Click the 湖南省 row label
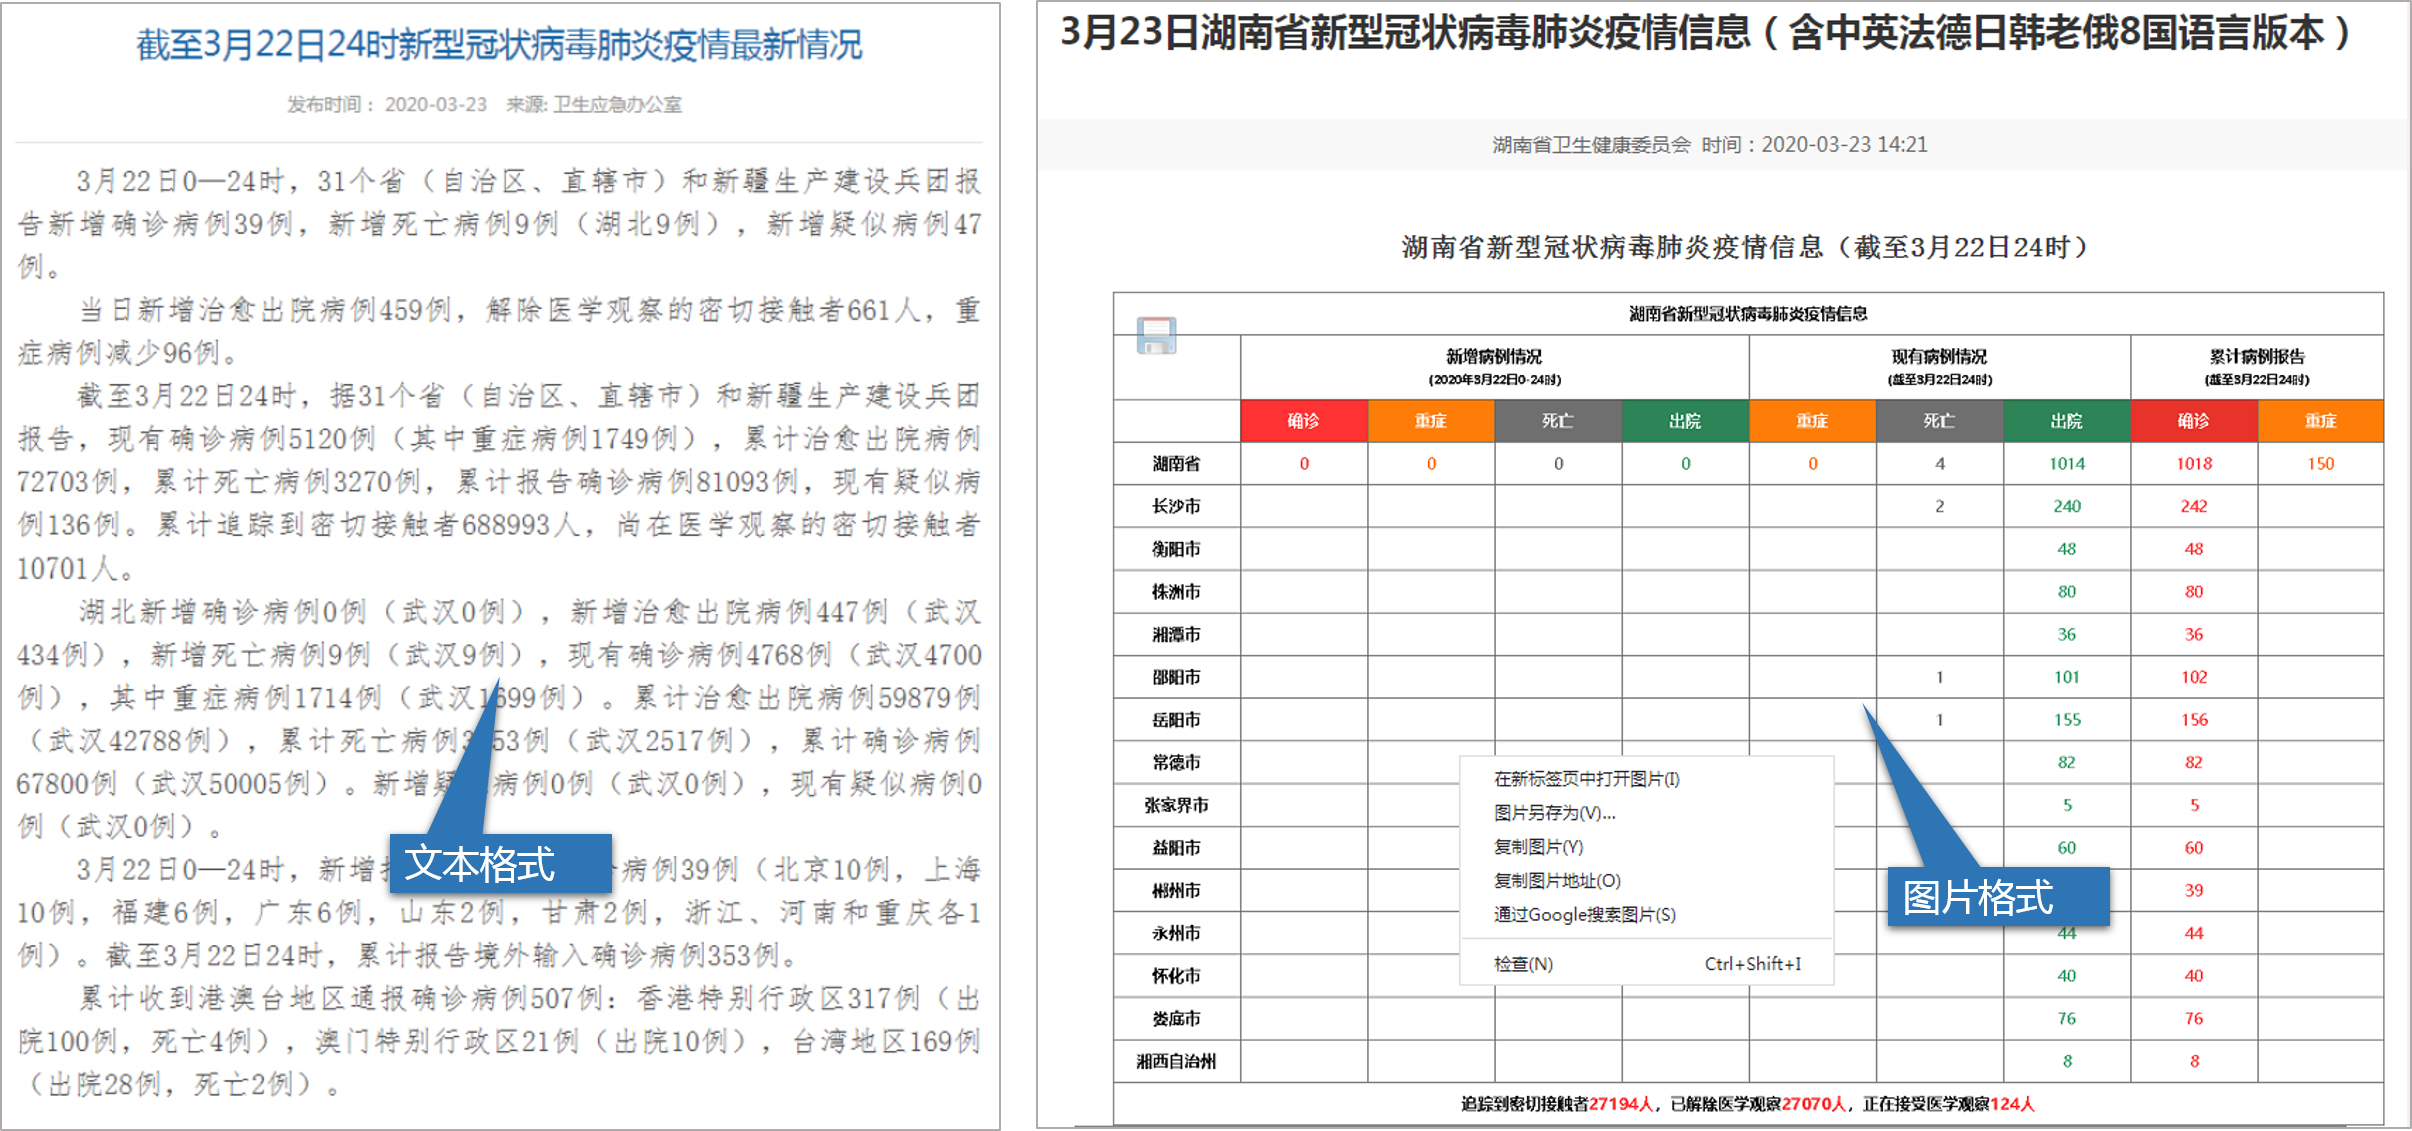Image resolution: width=2412 pixels, height=1131 pixels. point(1177,464)
